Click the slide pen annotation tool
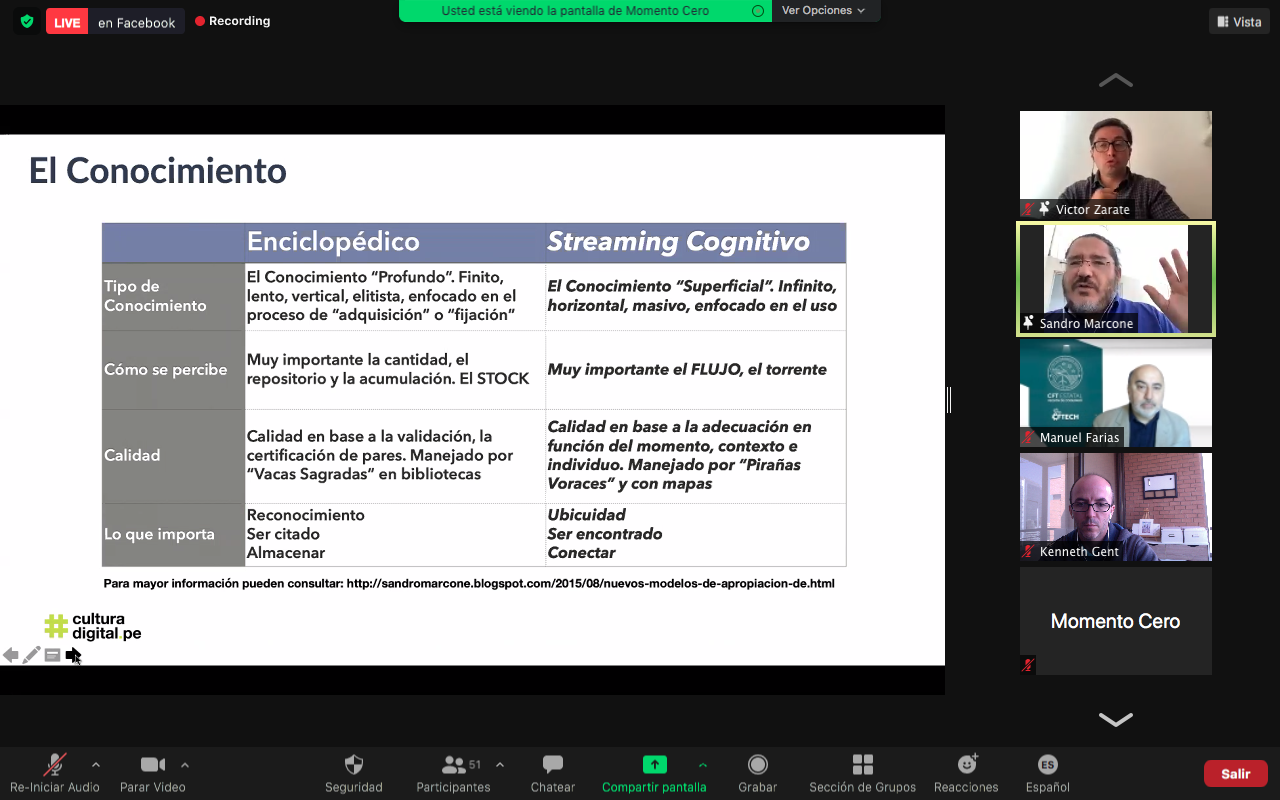This screenshot has width=1280, height=800. [32, 655]
